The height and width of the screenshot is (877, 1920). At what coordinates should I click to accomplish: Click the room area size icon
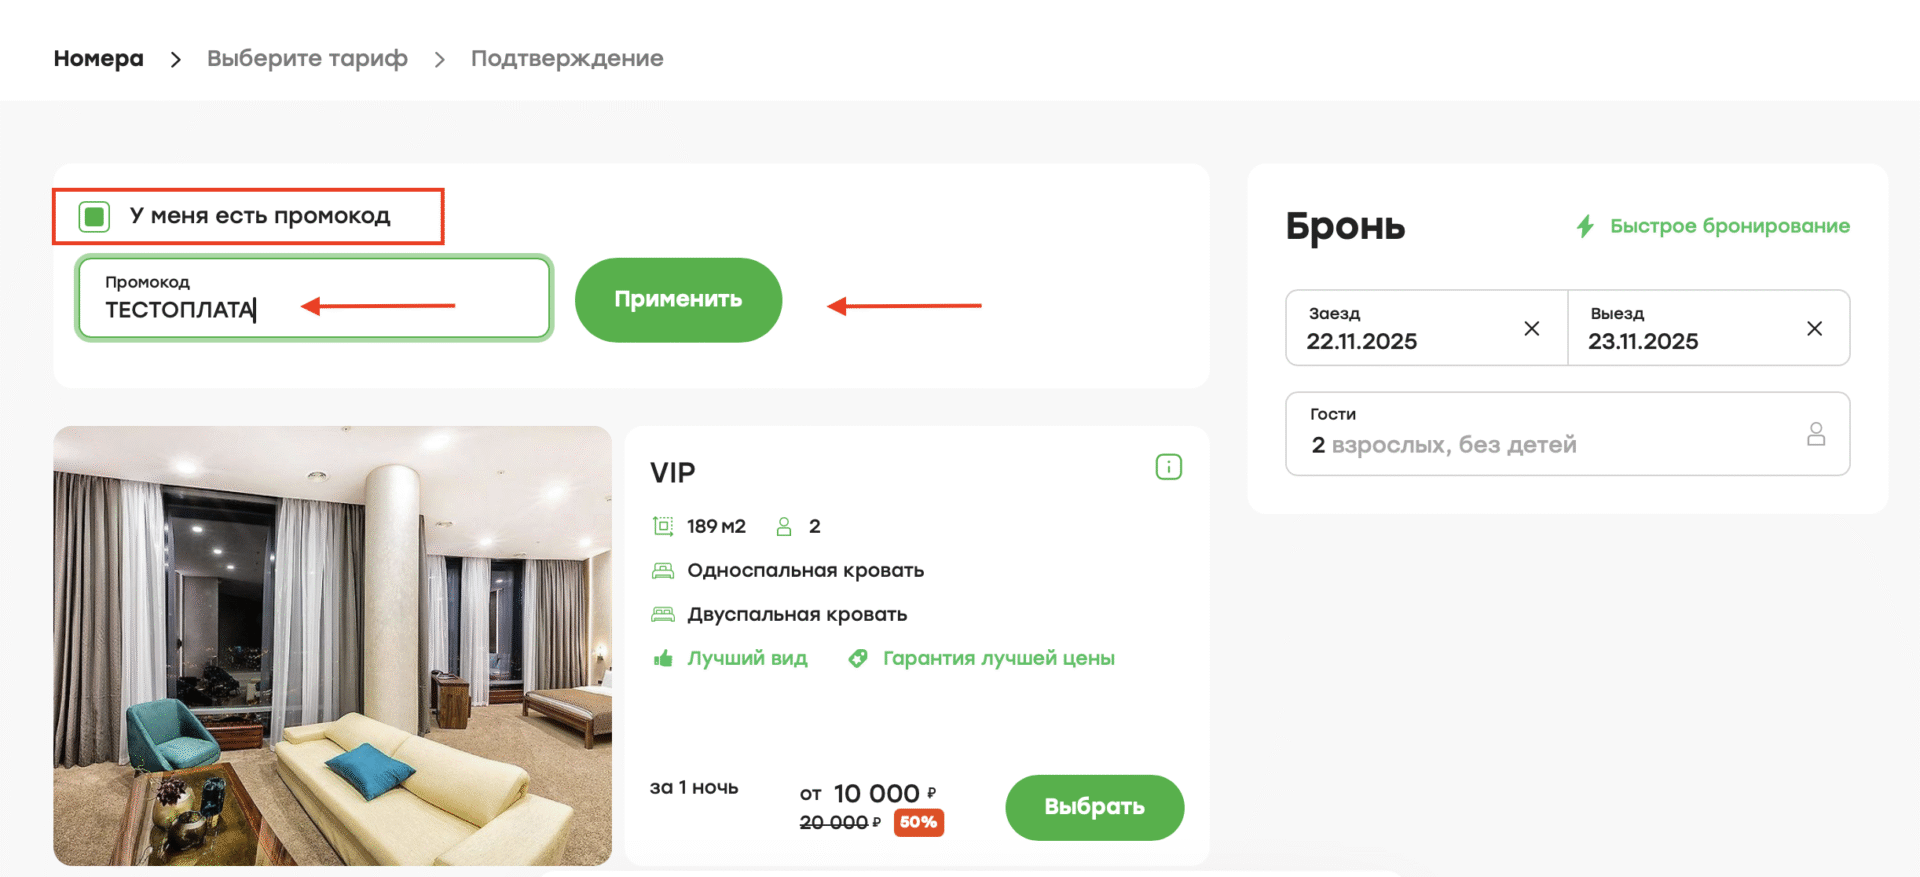pyautogui.click(x=662, y=526)
